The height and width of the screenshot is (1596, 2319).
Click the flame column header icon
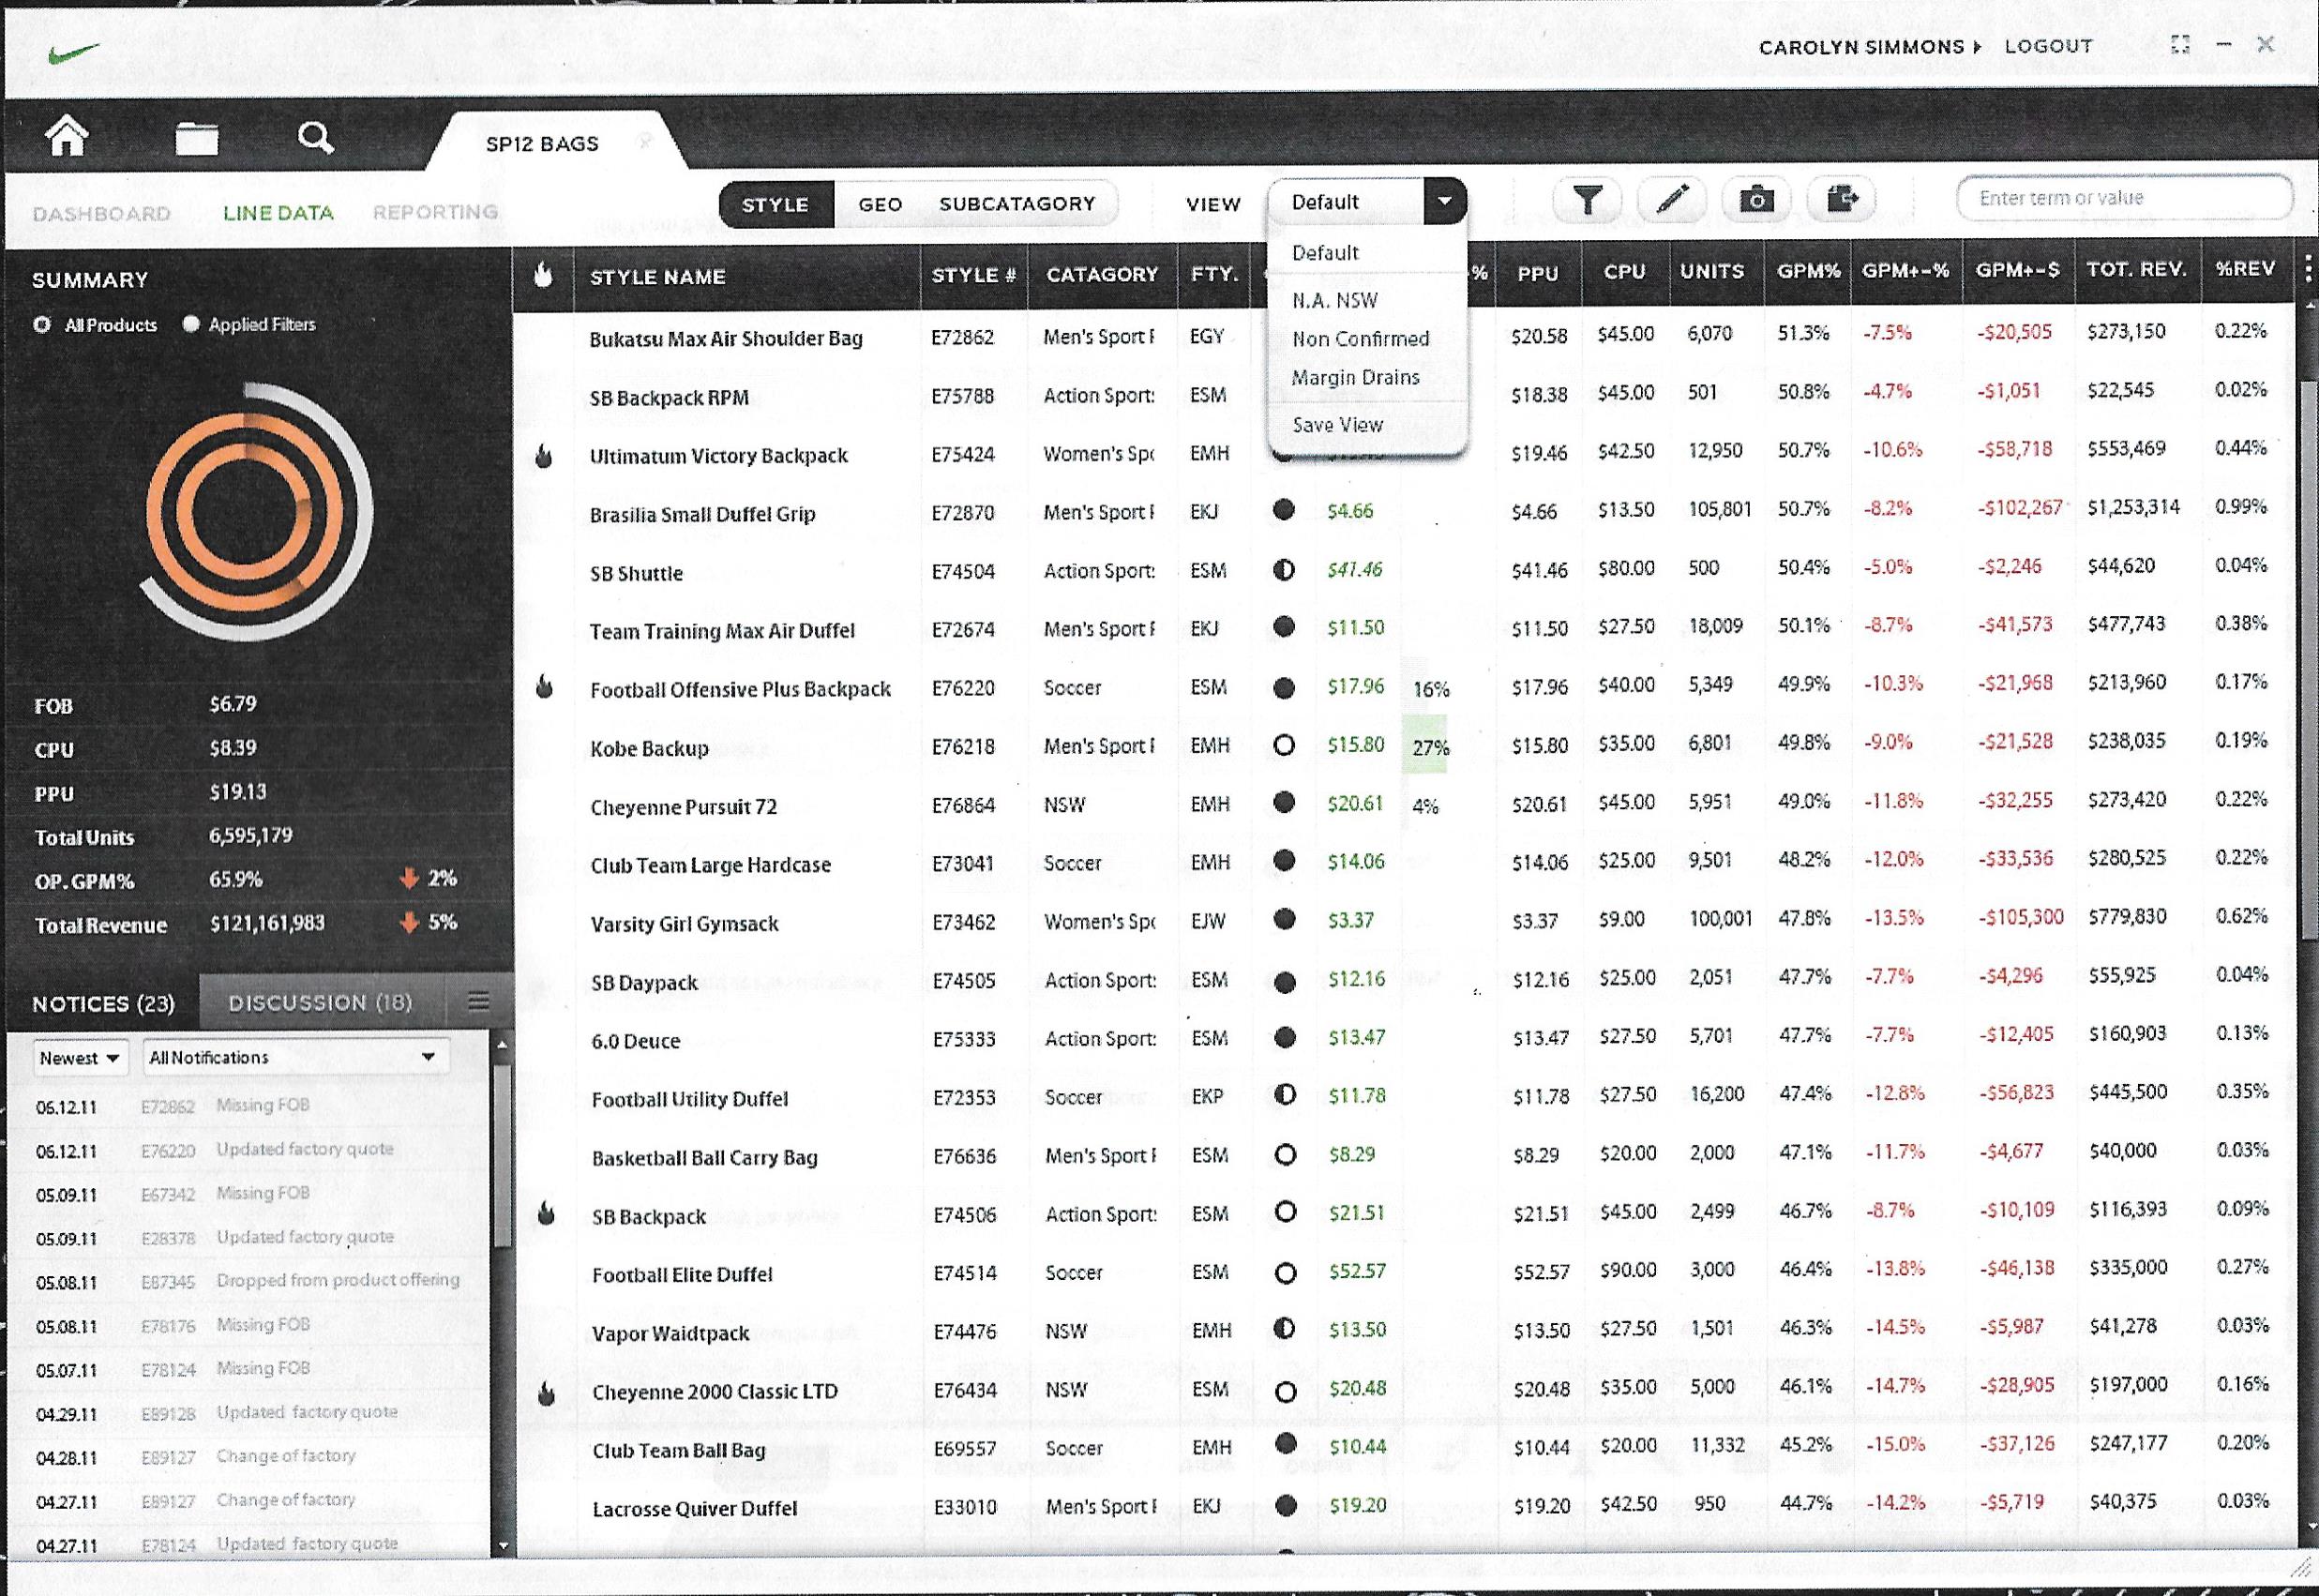click(x=543, y=274)
